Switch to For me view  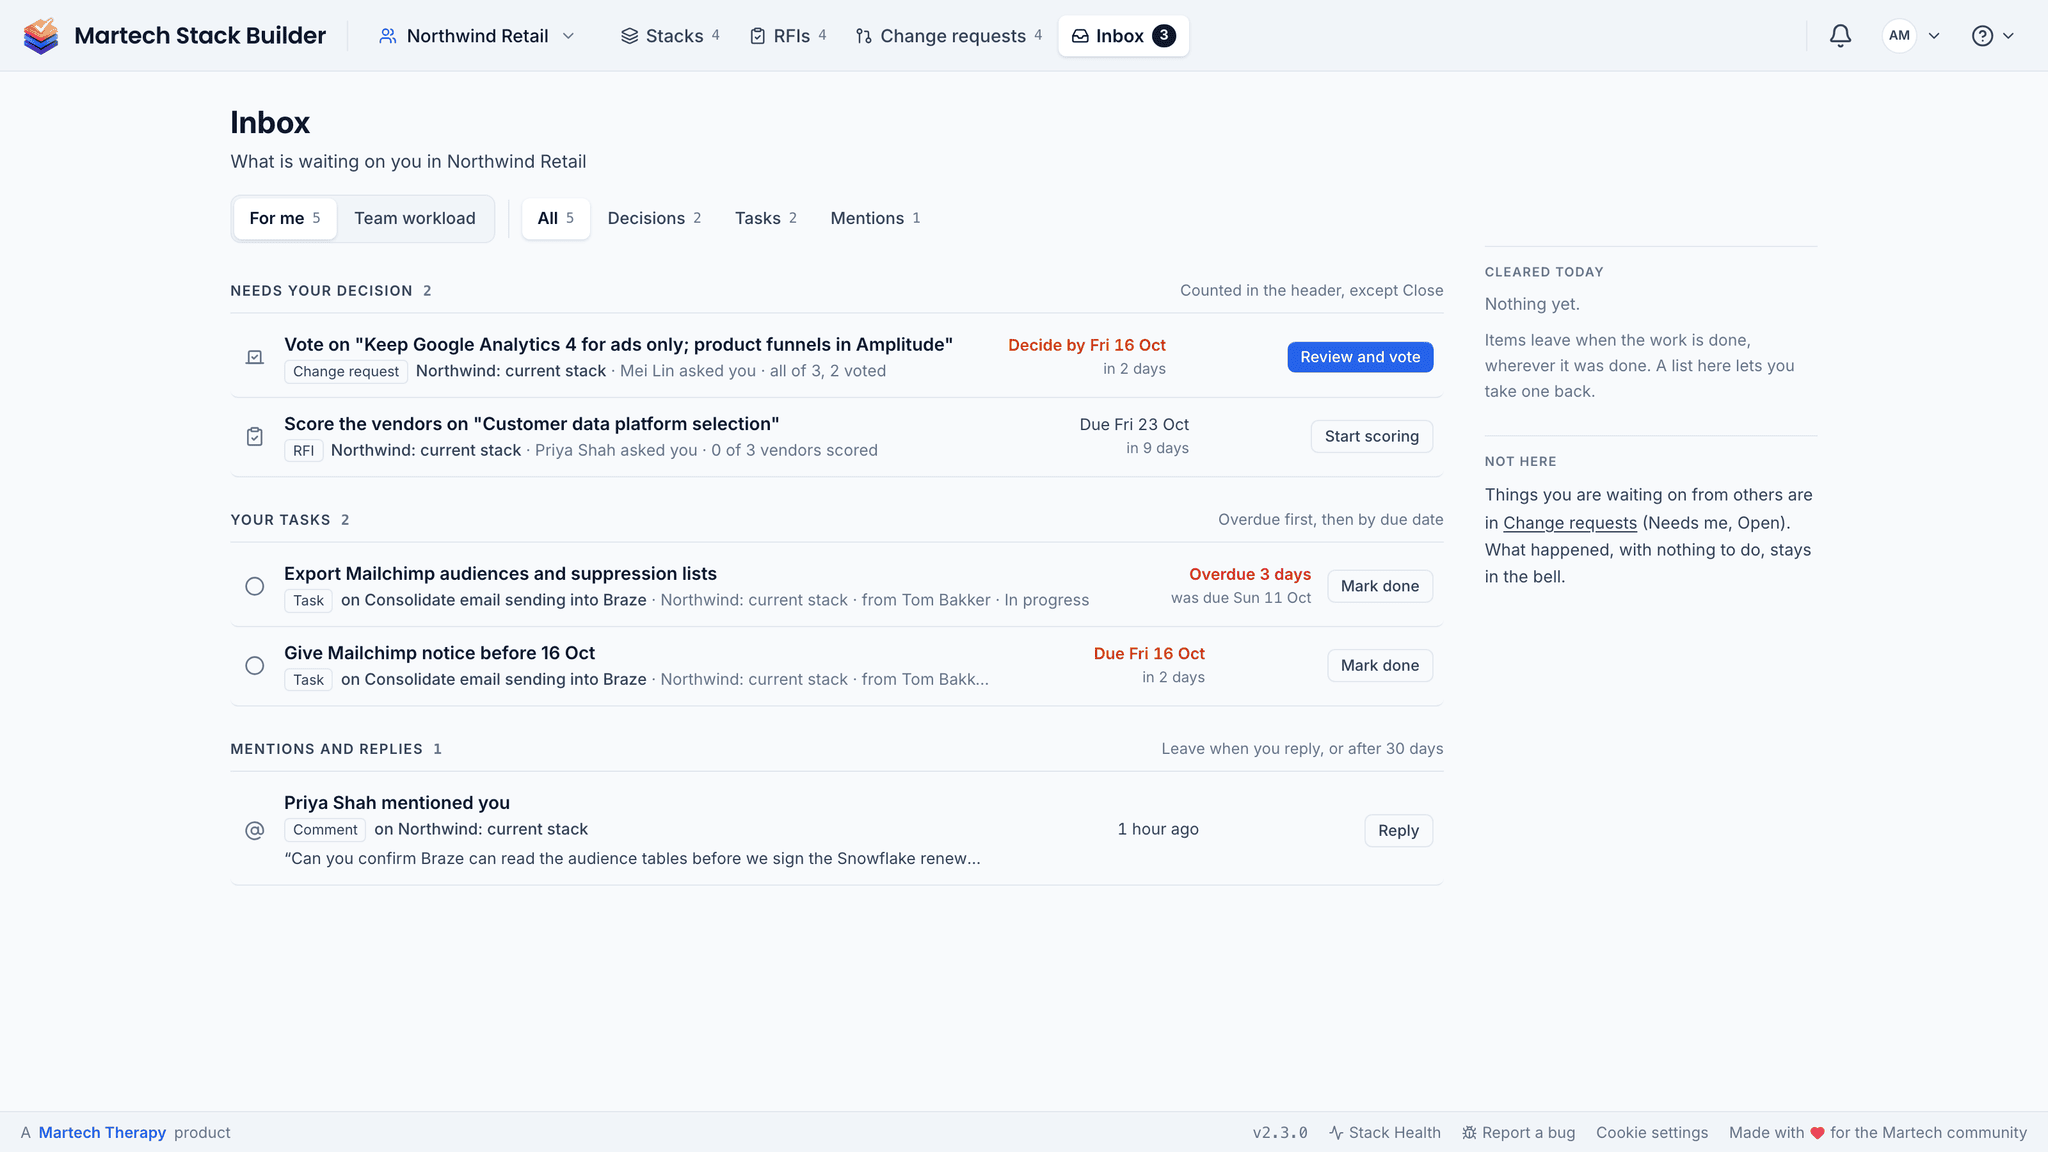[285, 218]
